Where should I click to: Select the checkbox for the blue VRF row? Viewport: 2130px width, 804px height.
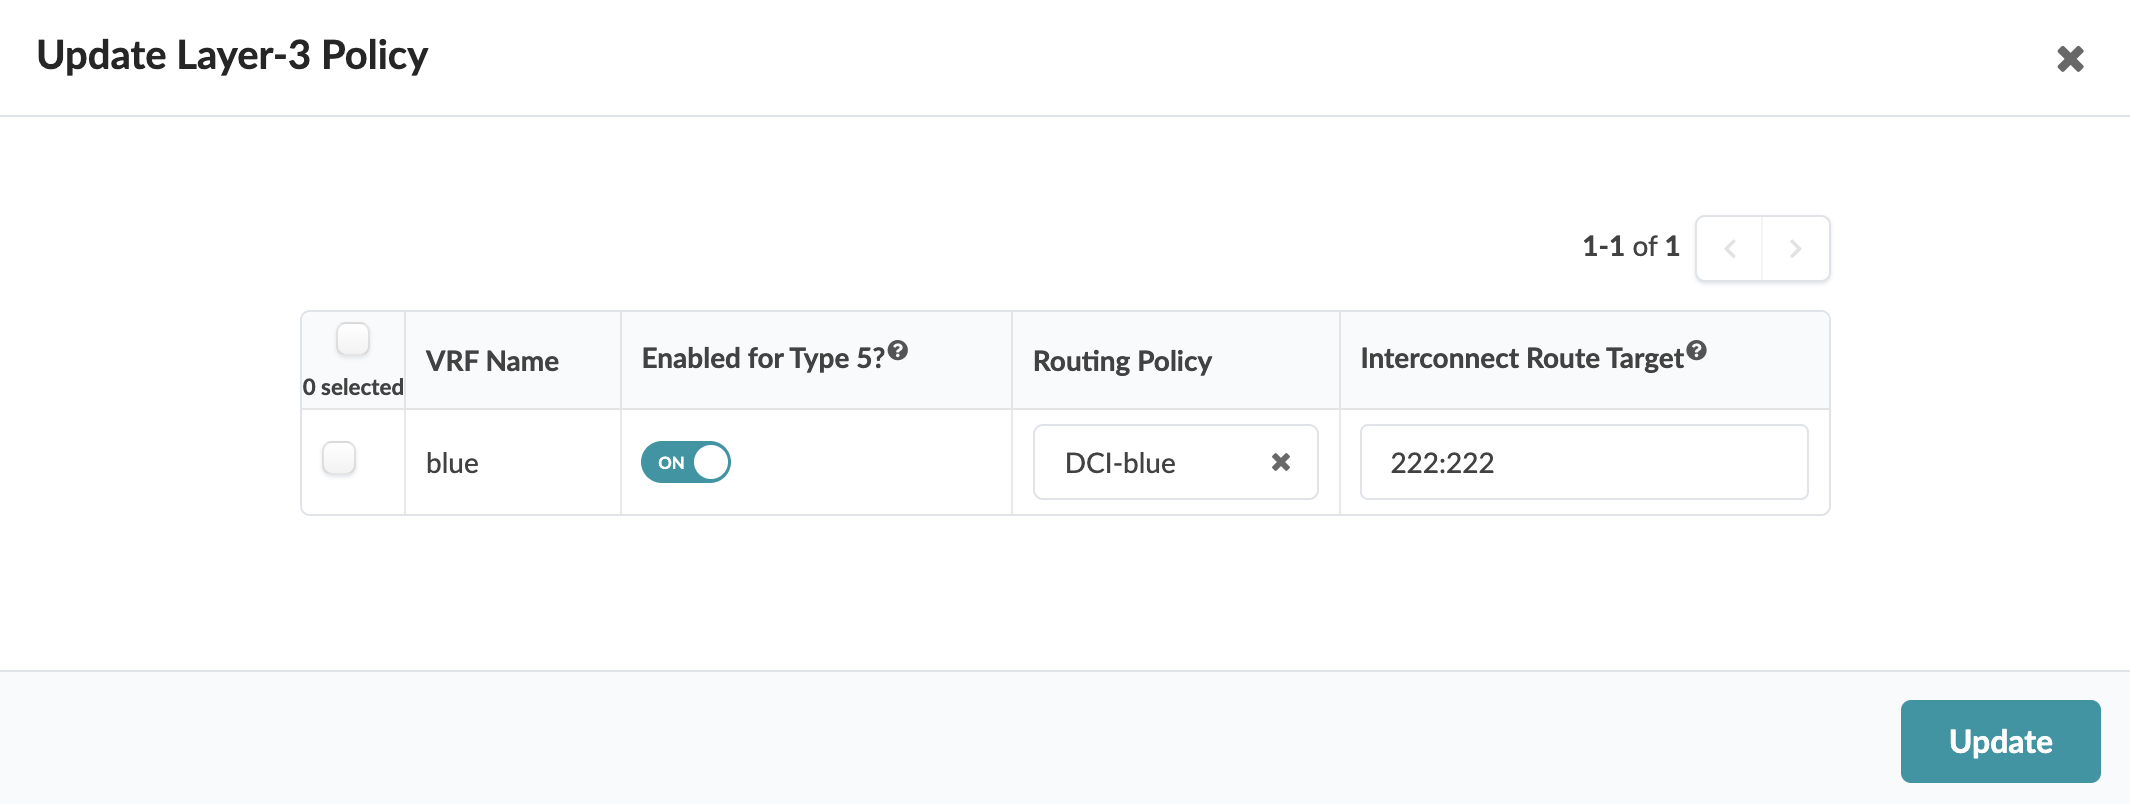339,458
